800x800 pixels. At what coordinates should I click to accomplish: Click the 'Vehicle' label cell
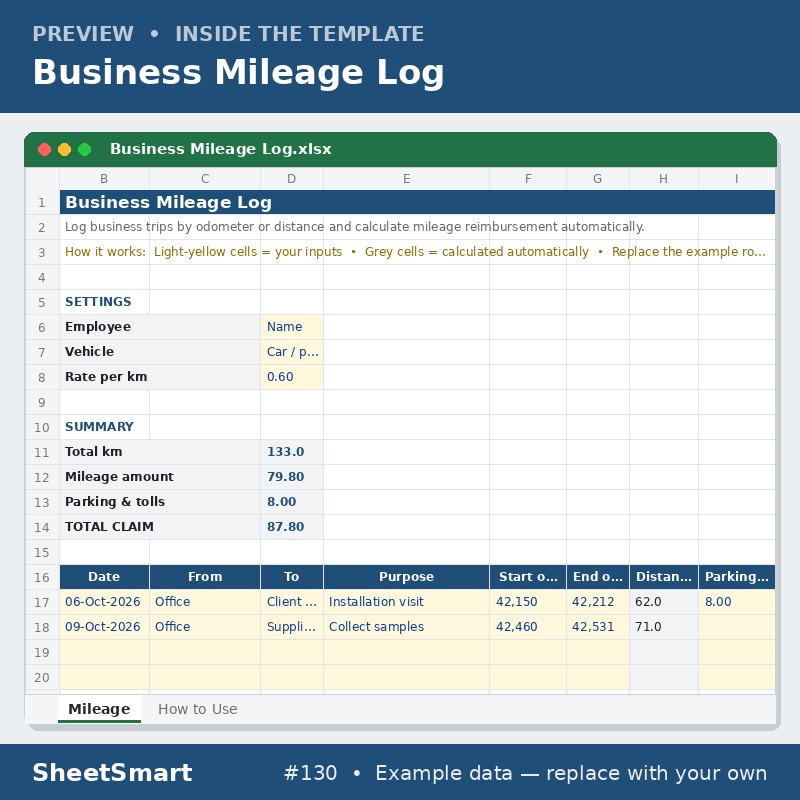point(160,352)
